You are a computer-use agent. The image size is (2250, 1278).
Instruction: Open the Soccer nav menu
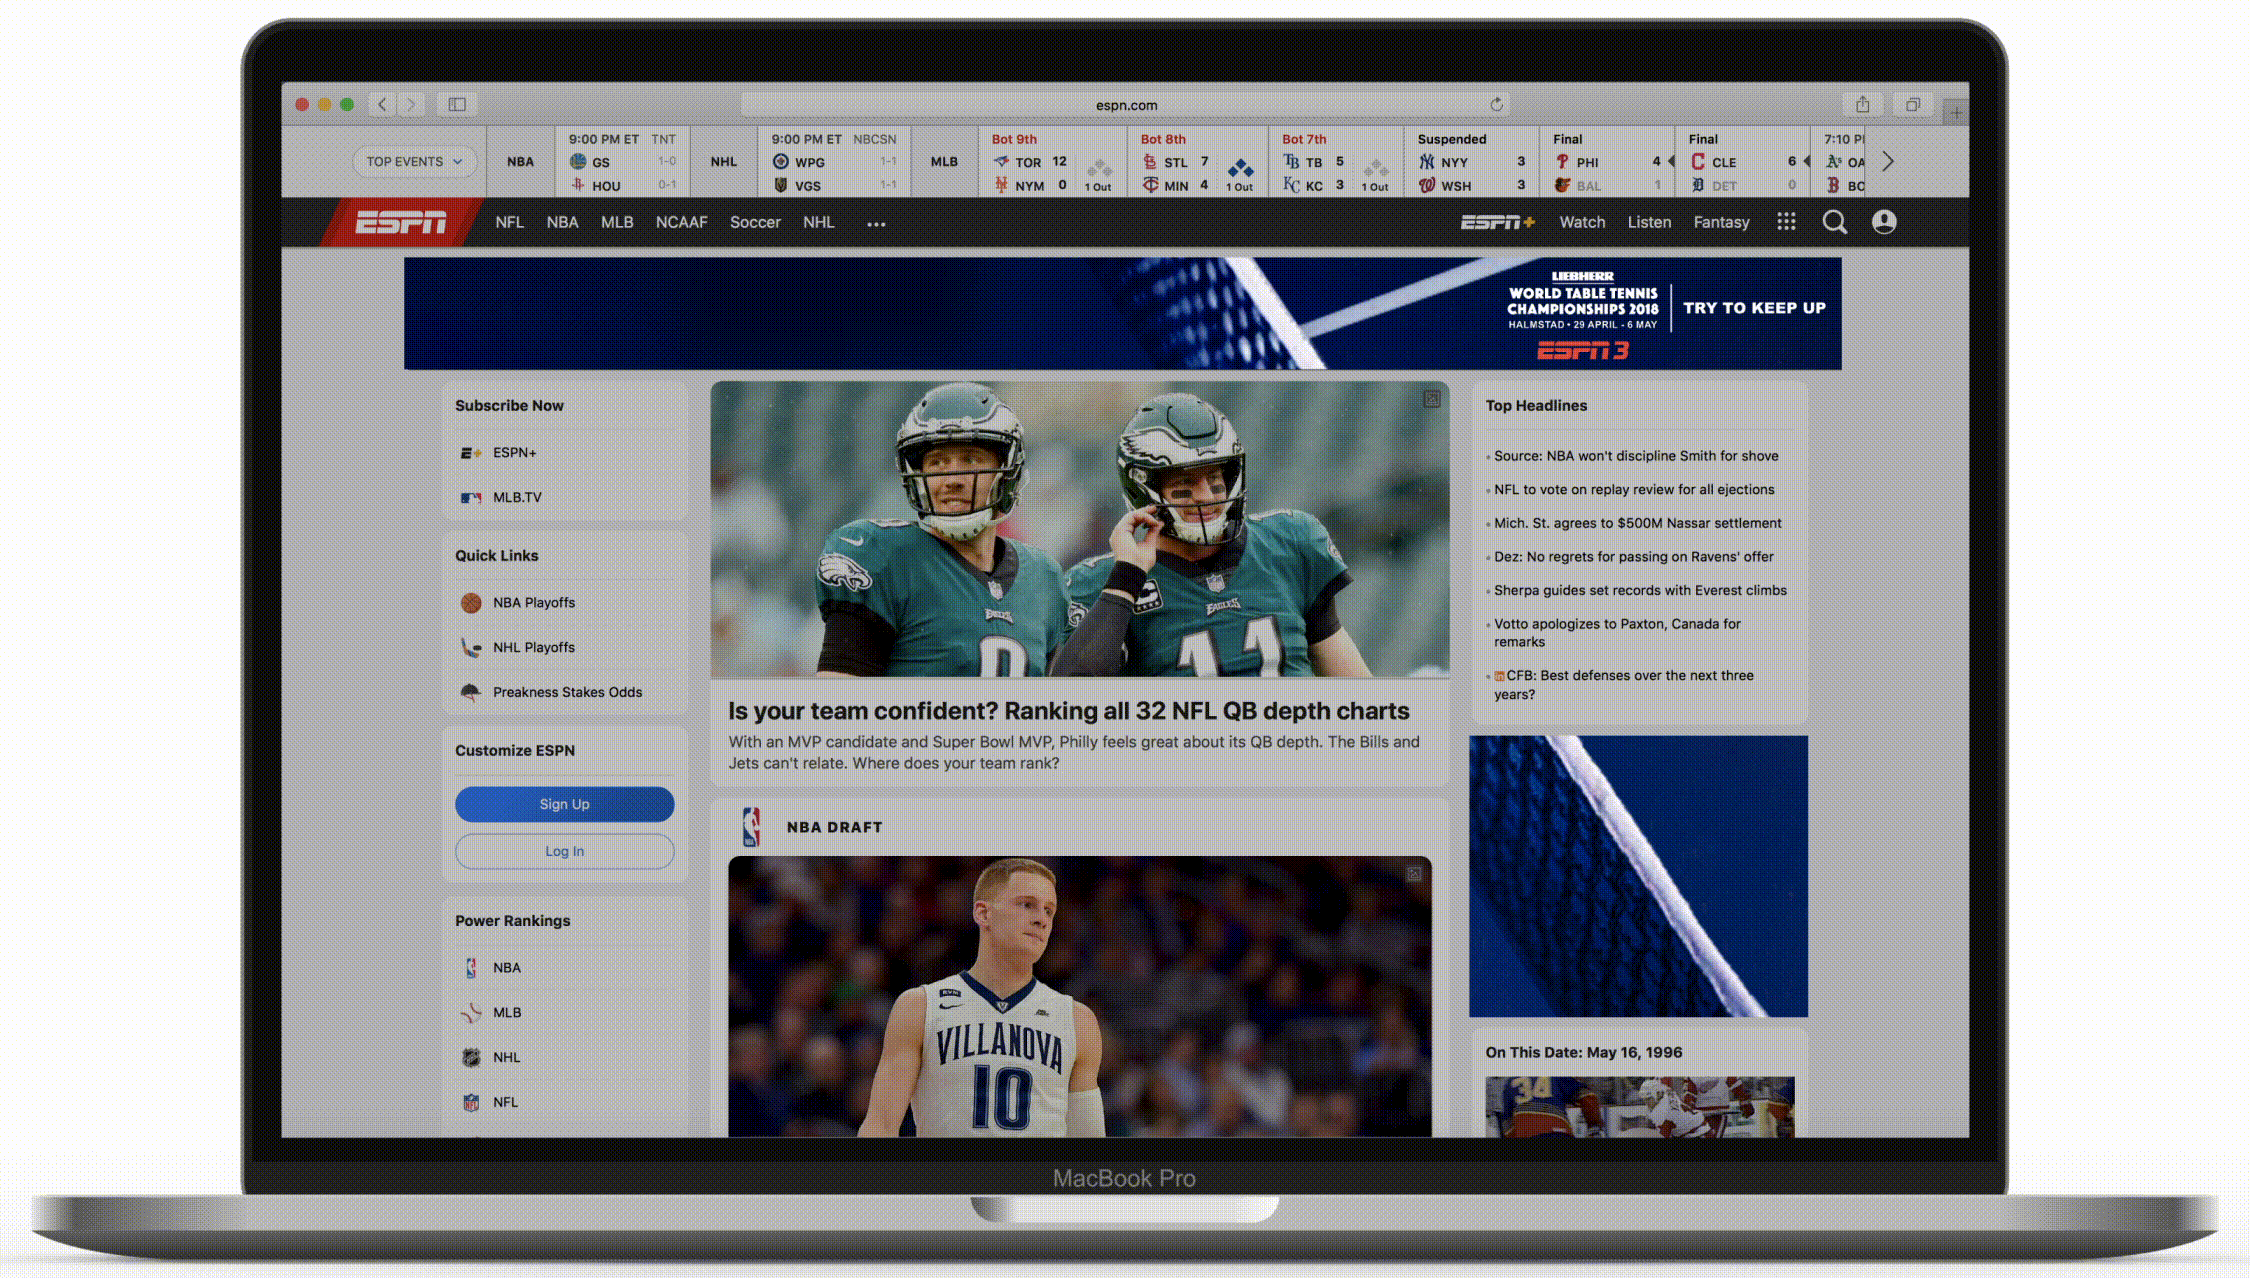coord(755,222)
